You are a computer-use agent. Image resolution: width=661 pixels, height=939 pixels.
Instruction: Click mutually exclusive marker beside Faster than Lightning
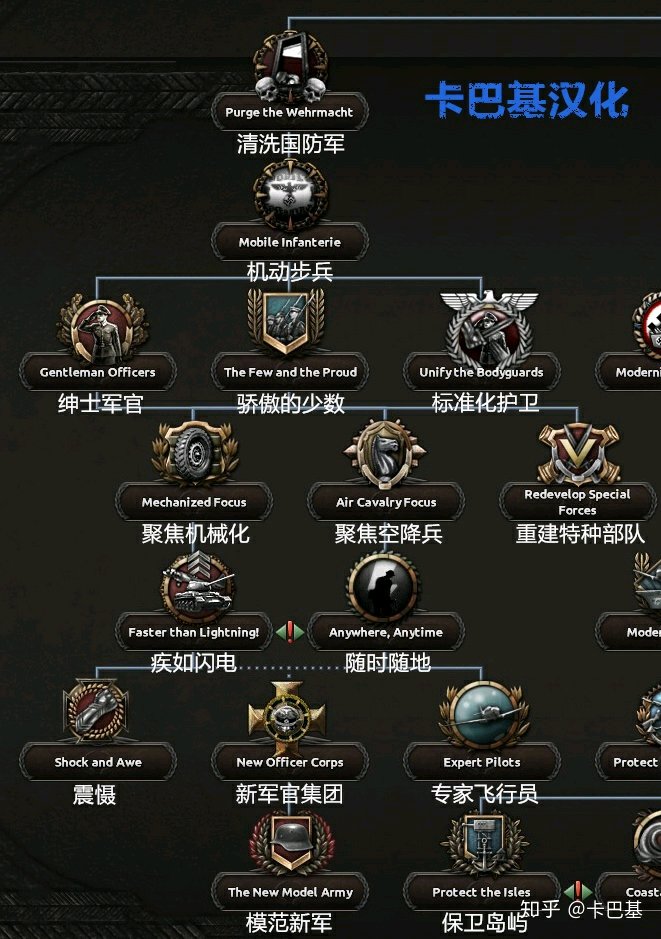point(290,632)
